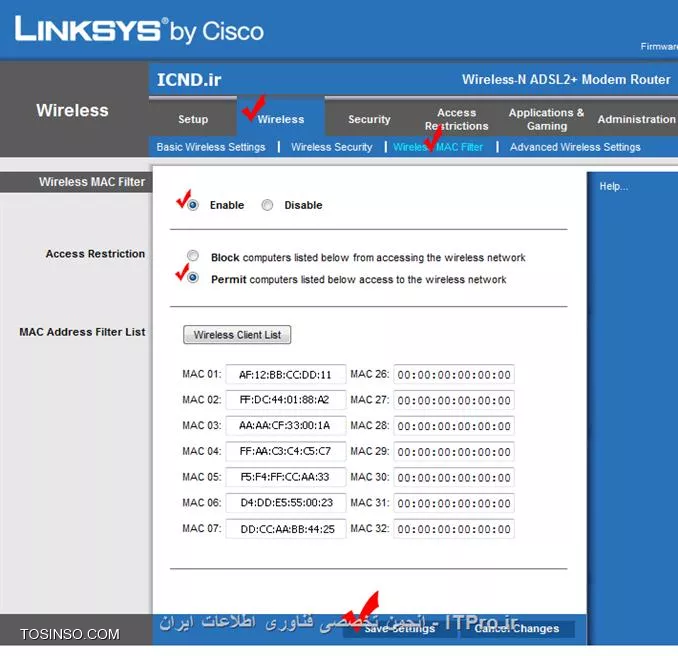The height and width of the screenshot is (656, 678).
Task: Click the MAC 05 address field
Action: pyautogui.click(x=286, y=477)
